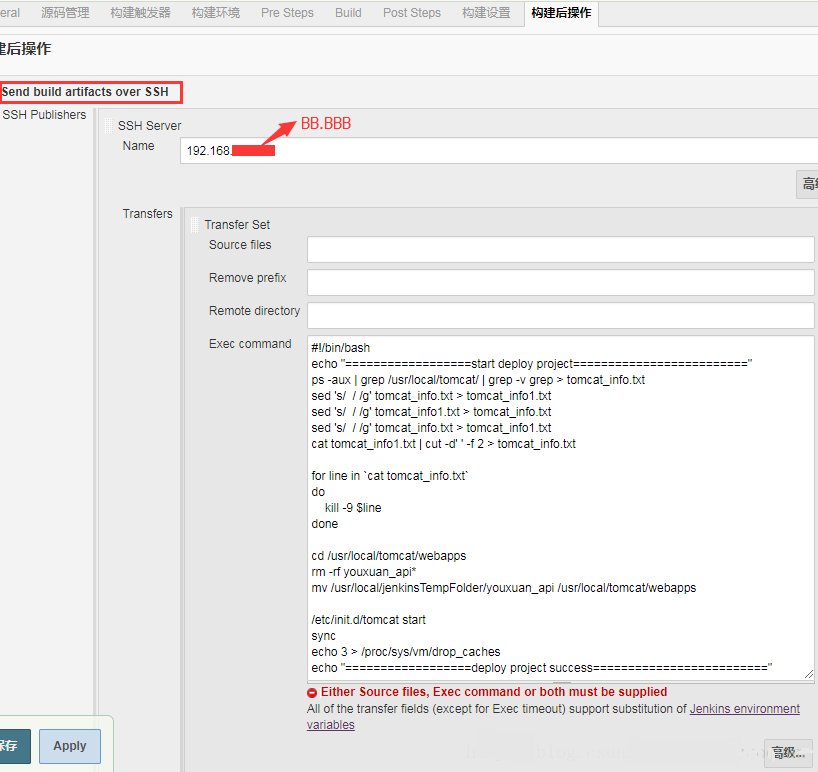Click the 'echo 3 > /proc/sys/vm/drop_caches' line

[x=406, y=652]
